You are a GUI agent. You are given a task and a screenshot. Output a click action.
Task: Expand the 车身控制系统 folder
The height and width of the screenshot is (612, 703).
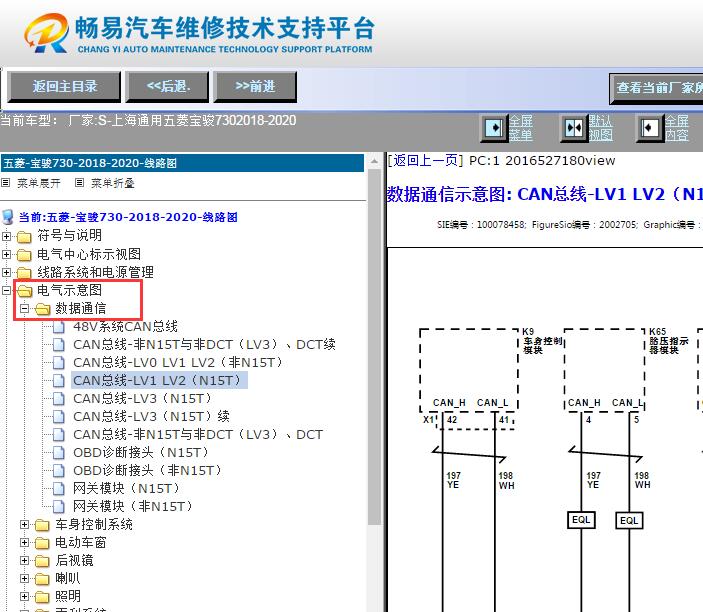(25, 525)
